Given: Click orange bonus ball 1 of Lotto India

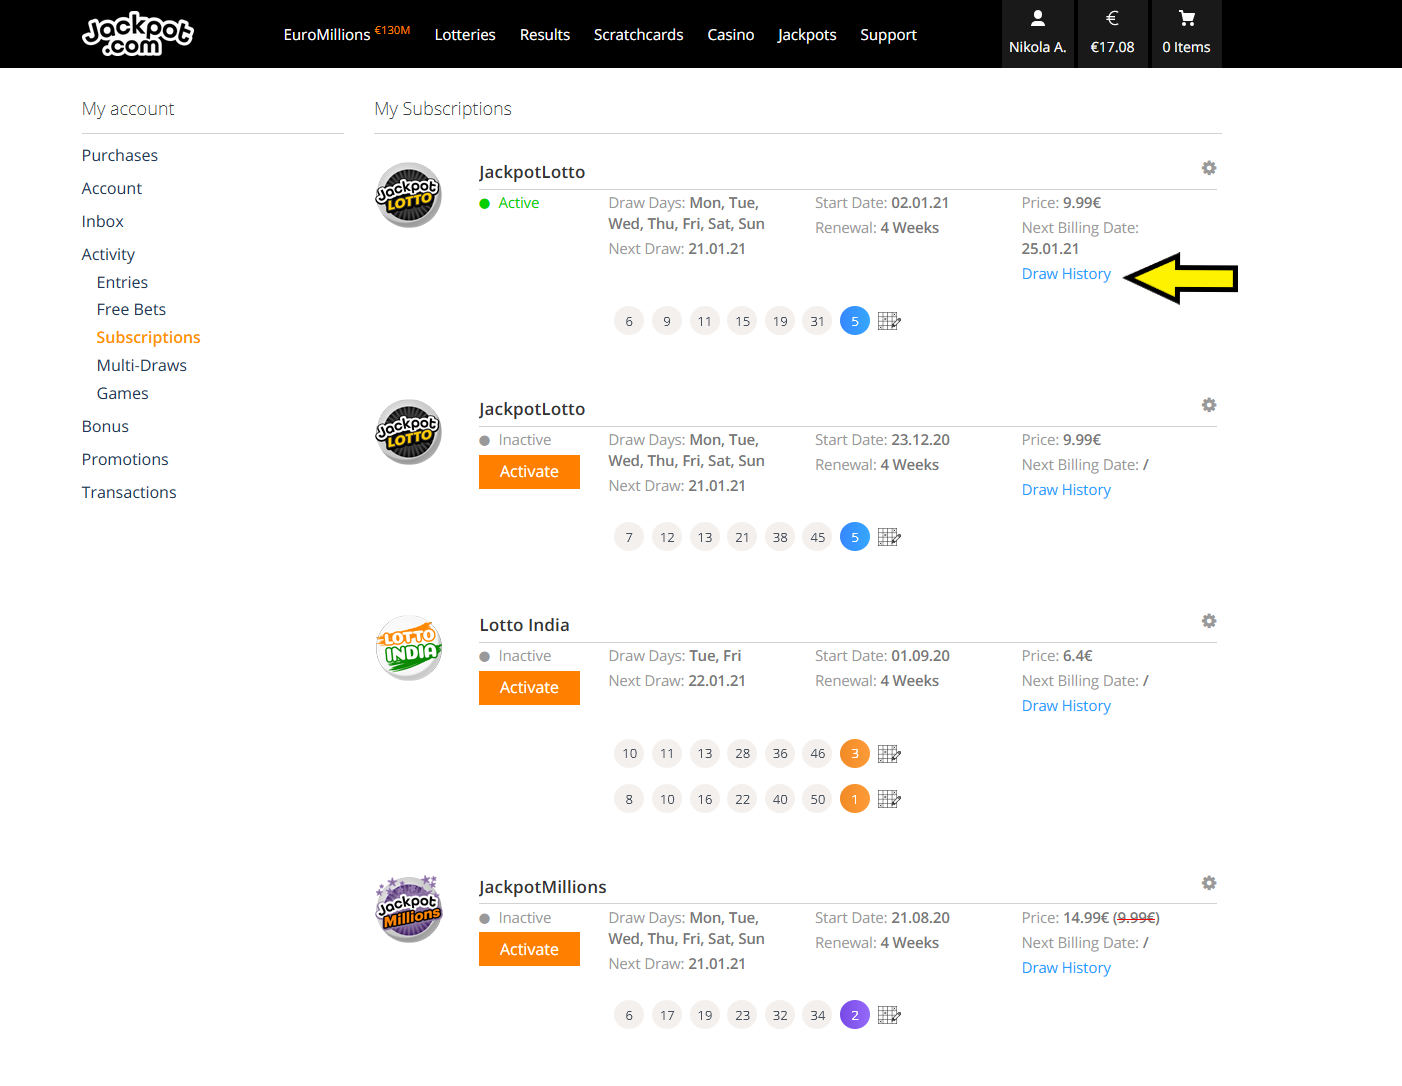Looking at the screenshot, I should [855, 799].
